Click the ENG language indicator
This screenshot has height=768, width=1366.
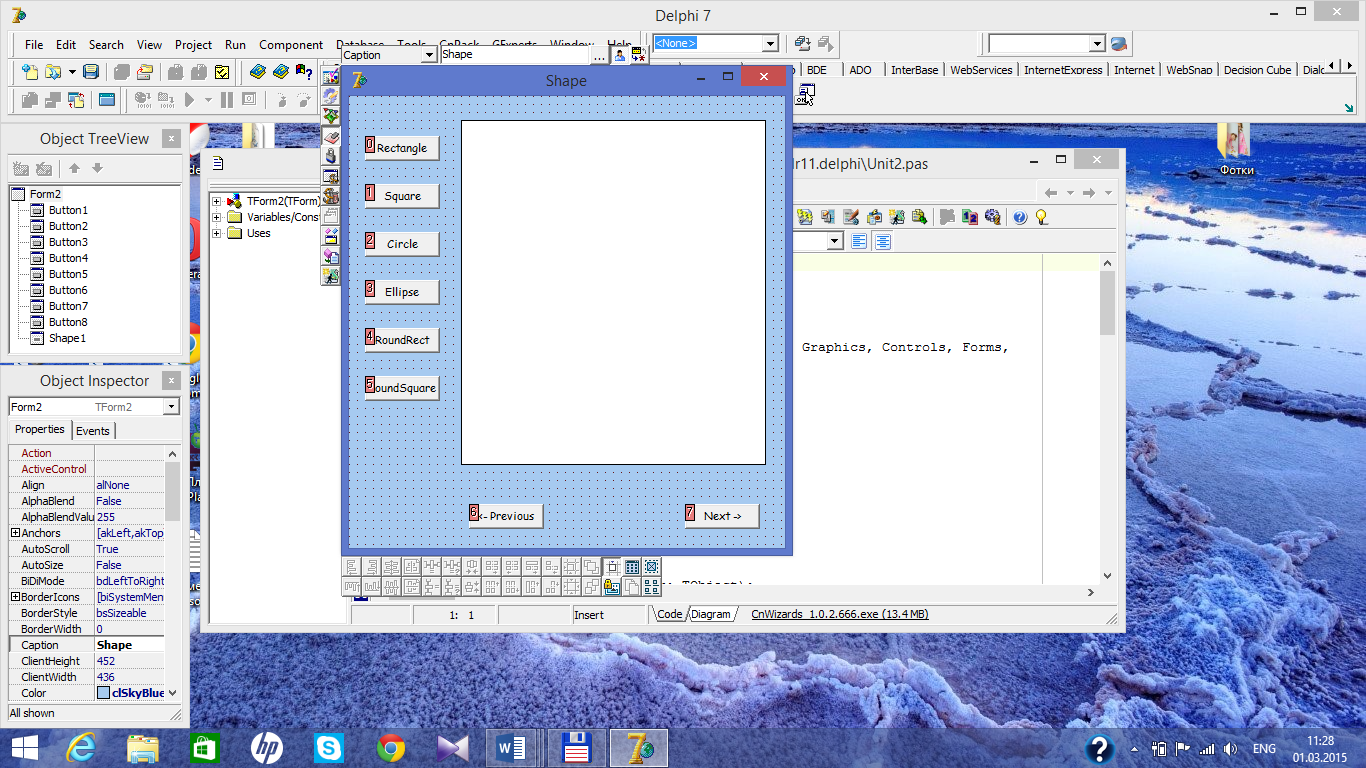pos(1264,748)
